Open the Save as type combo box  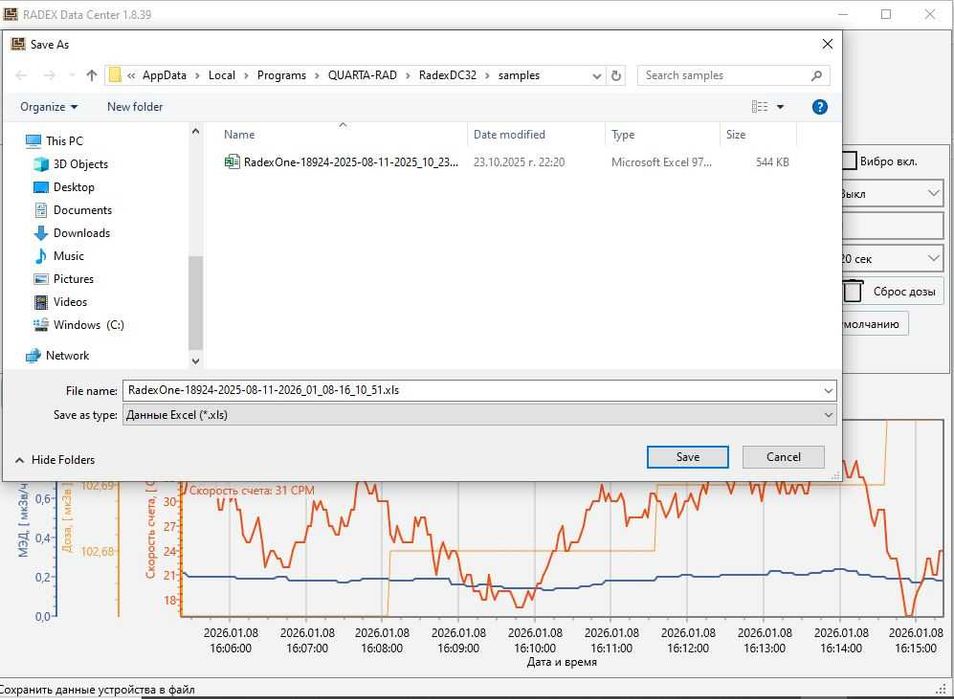click(479, 415)
